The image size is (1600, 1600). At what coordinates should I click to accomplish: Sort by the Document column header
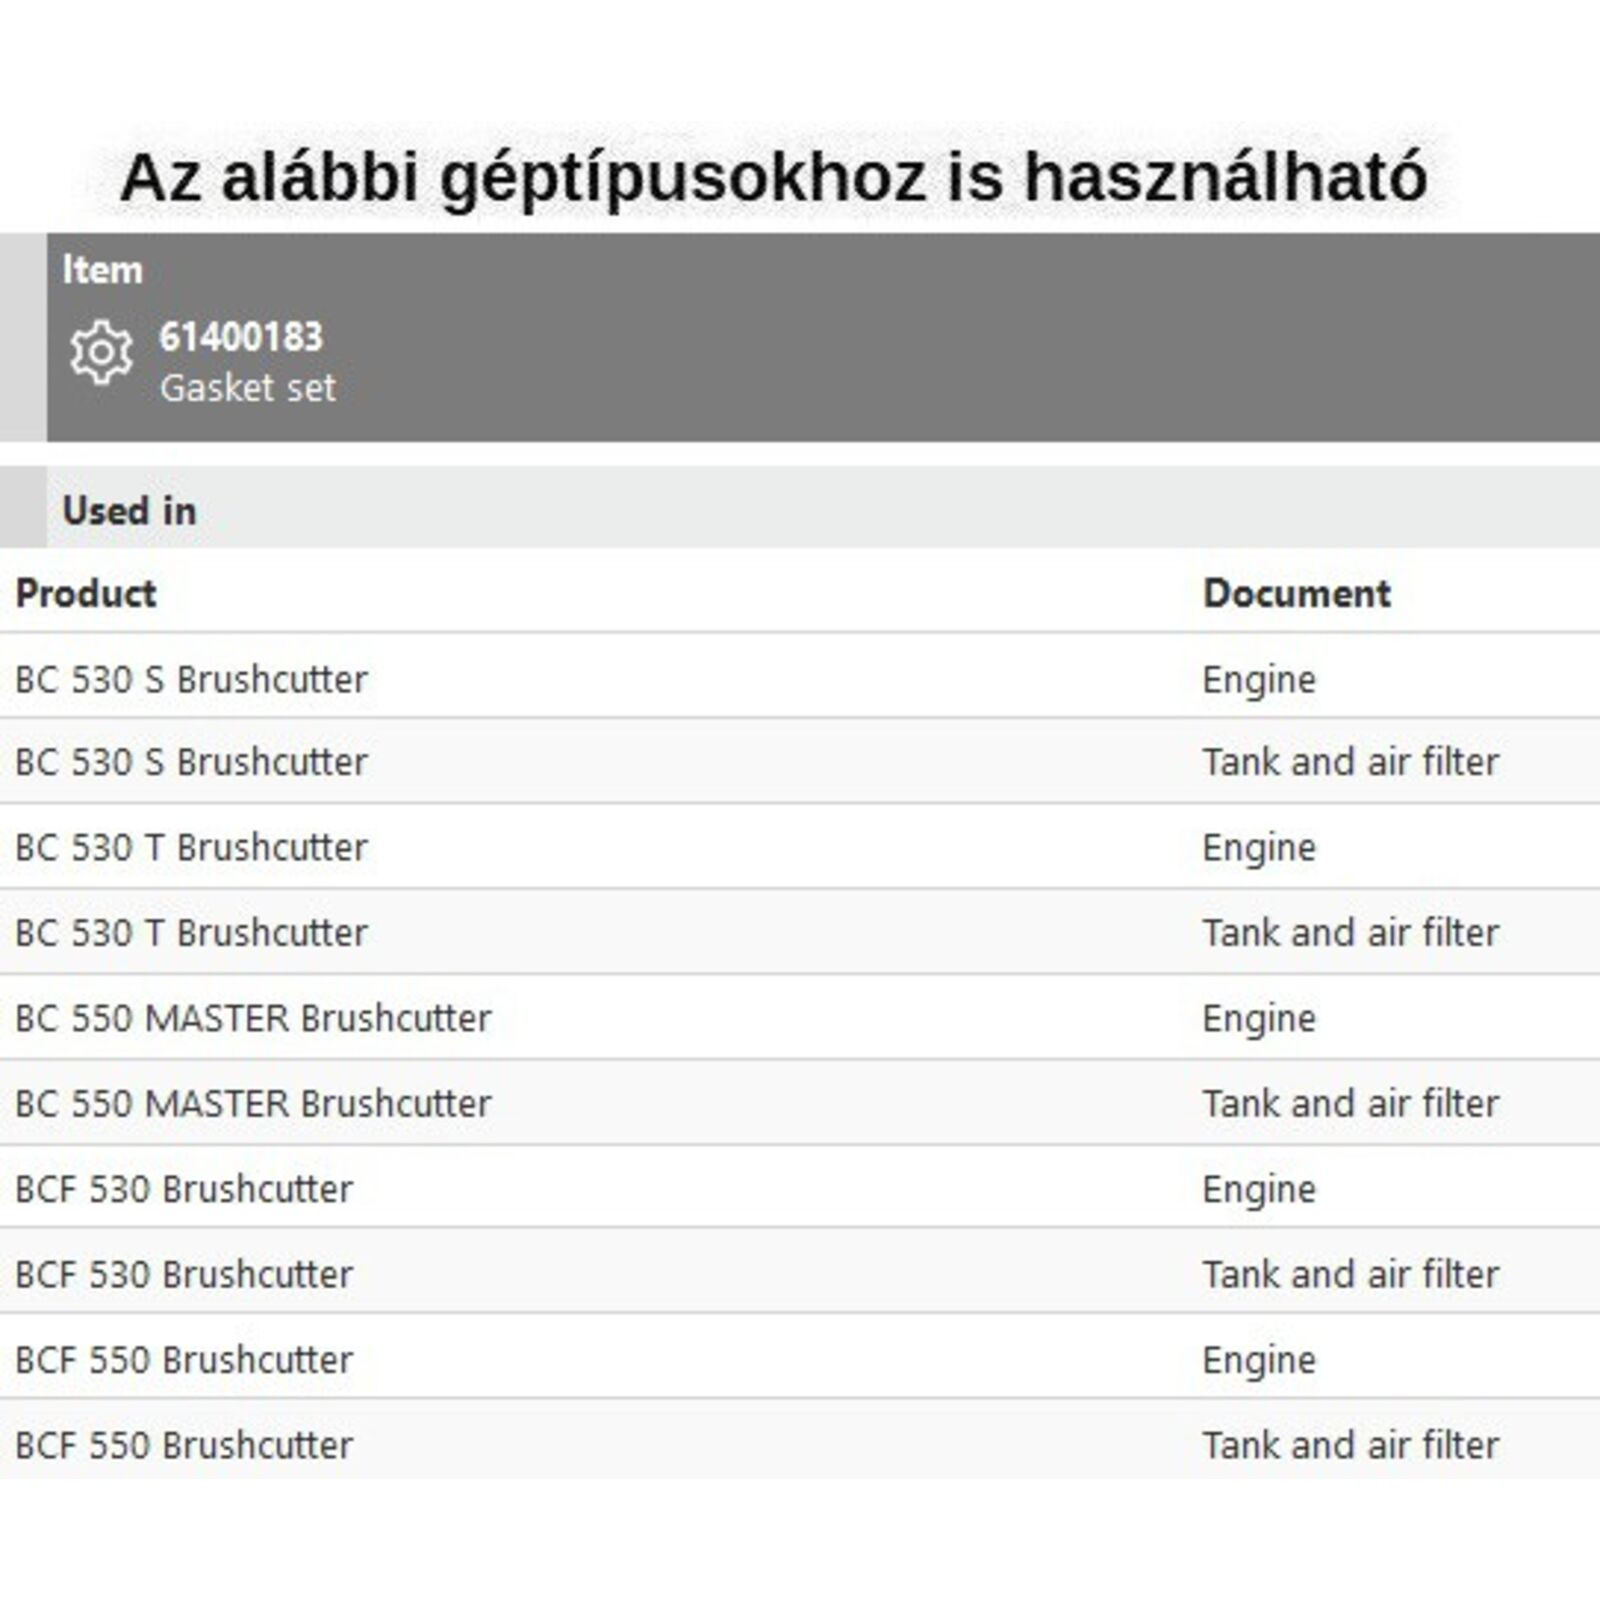[x=1297, y=593]
